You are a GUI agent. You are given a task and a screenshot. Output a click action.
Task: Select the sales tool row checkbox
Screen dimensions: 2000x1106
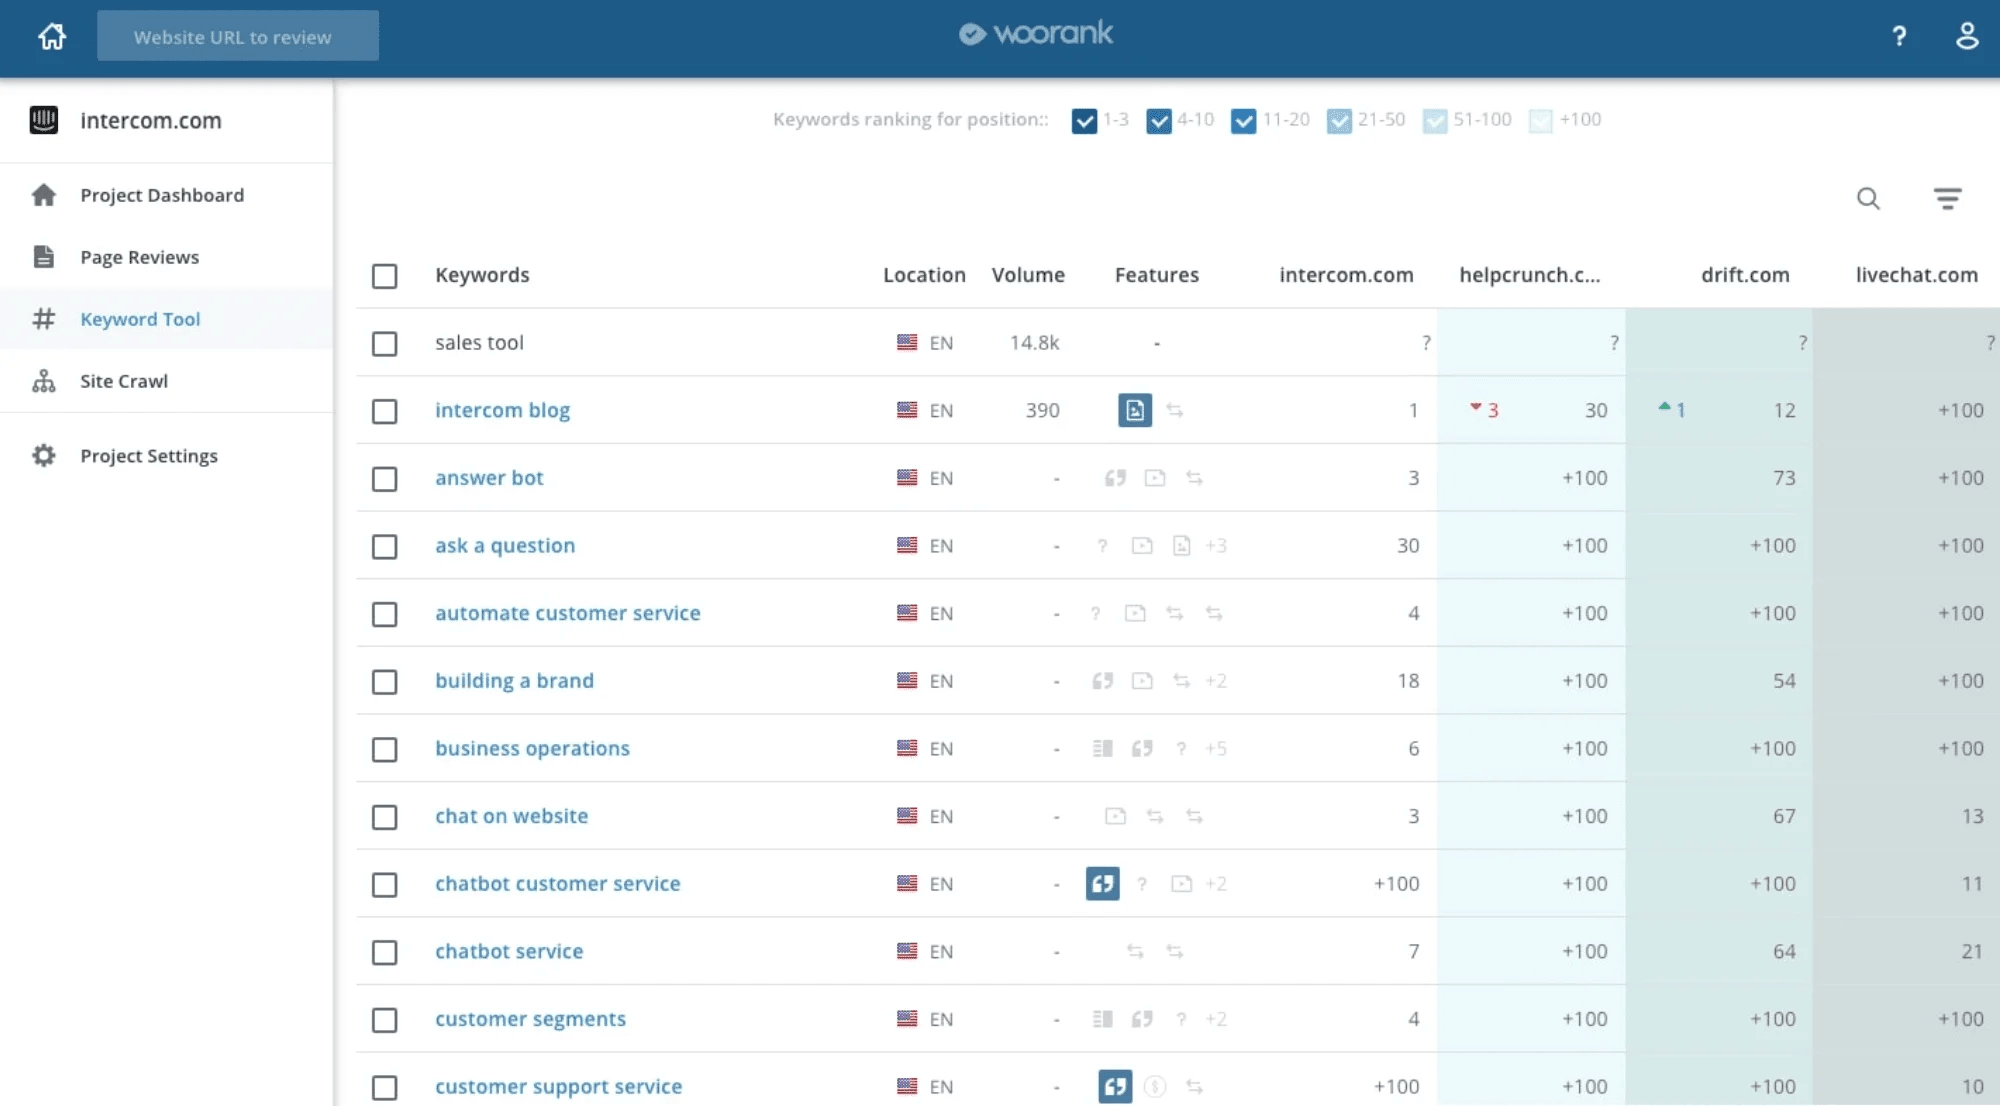point(384,344)
